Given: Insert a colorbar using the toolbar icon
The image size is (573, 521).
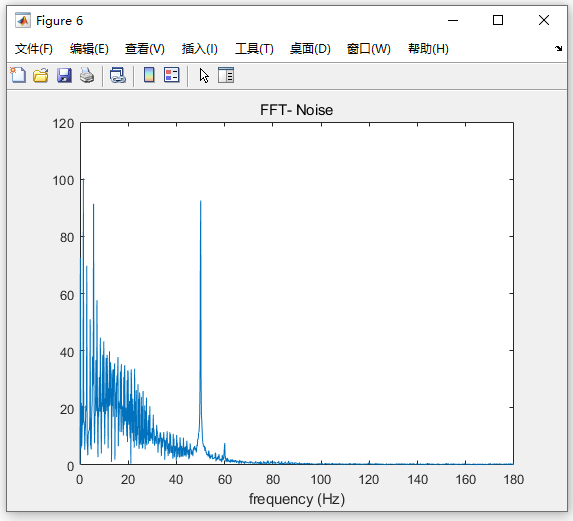Looking at the screenshot, I should [x=149, y=75].
